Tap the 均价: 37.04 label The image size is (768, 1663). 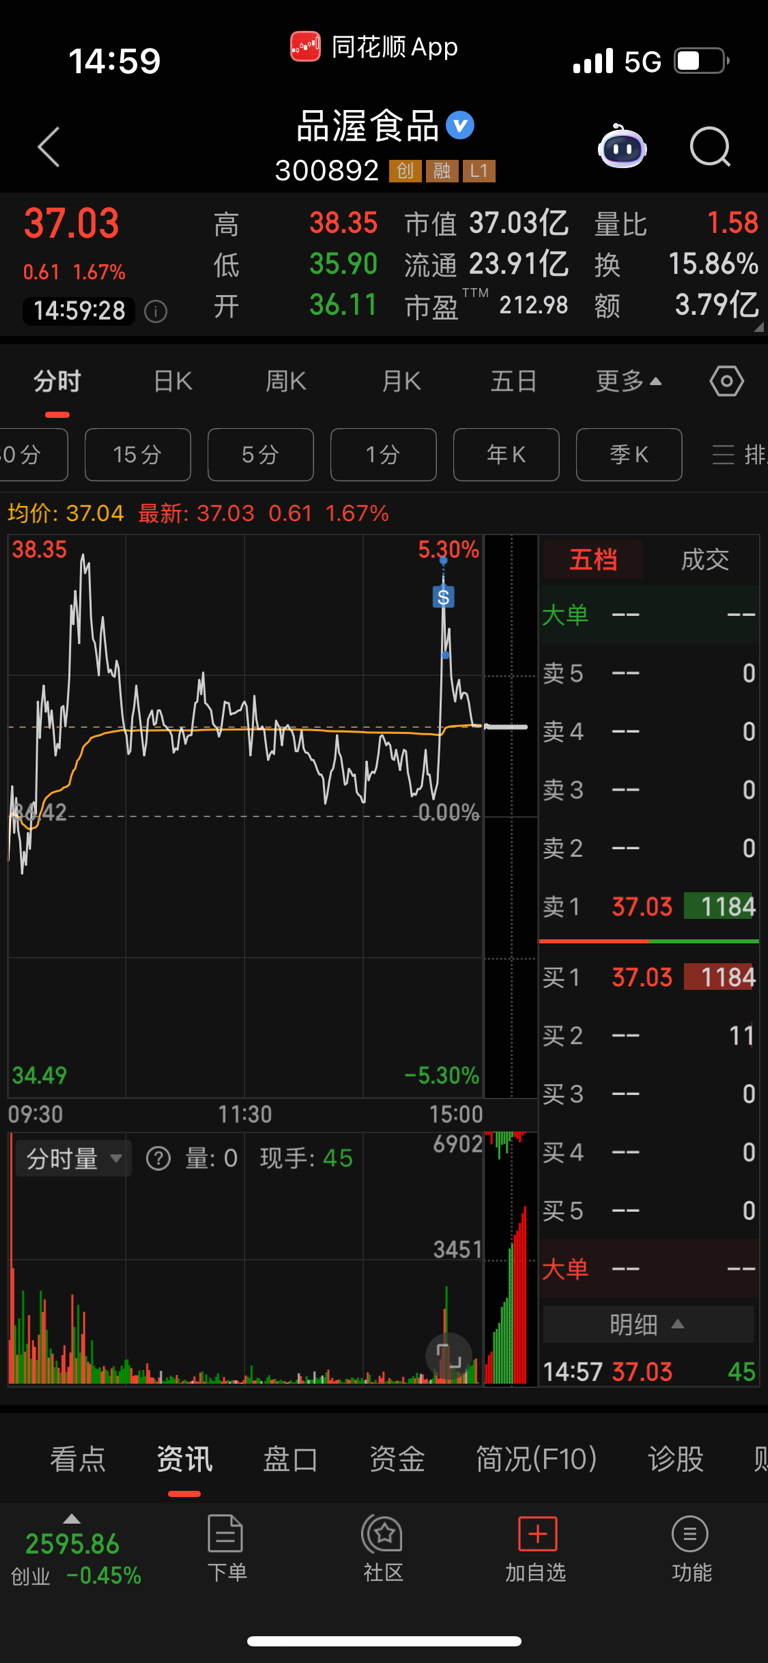coord(65,513)
